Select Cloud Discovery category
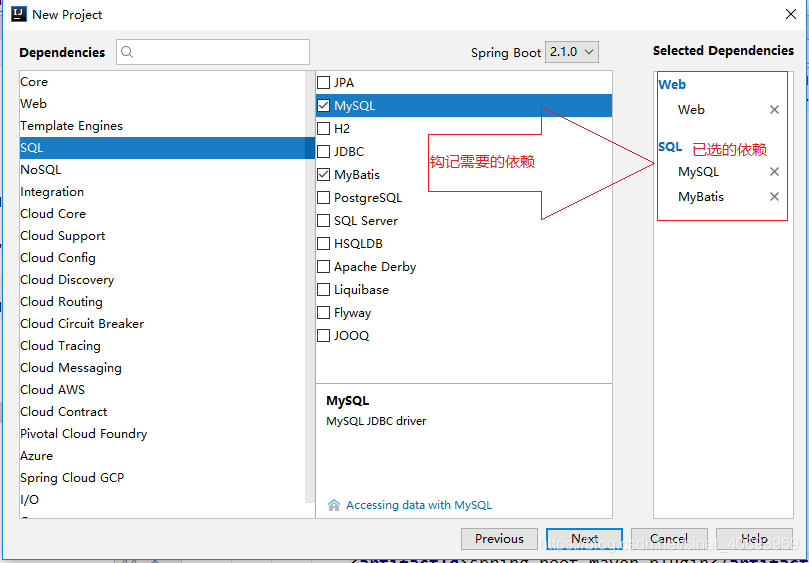The height and width of the screenshot is (563, 809). pos(162,280)
